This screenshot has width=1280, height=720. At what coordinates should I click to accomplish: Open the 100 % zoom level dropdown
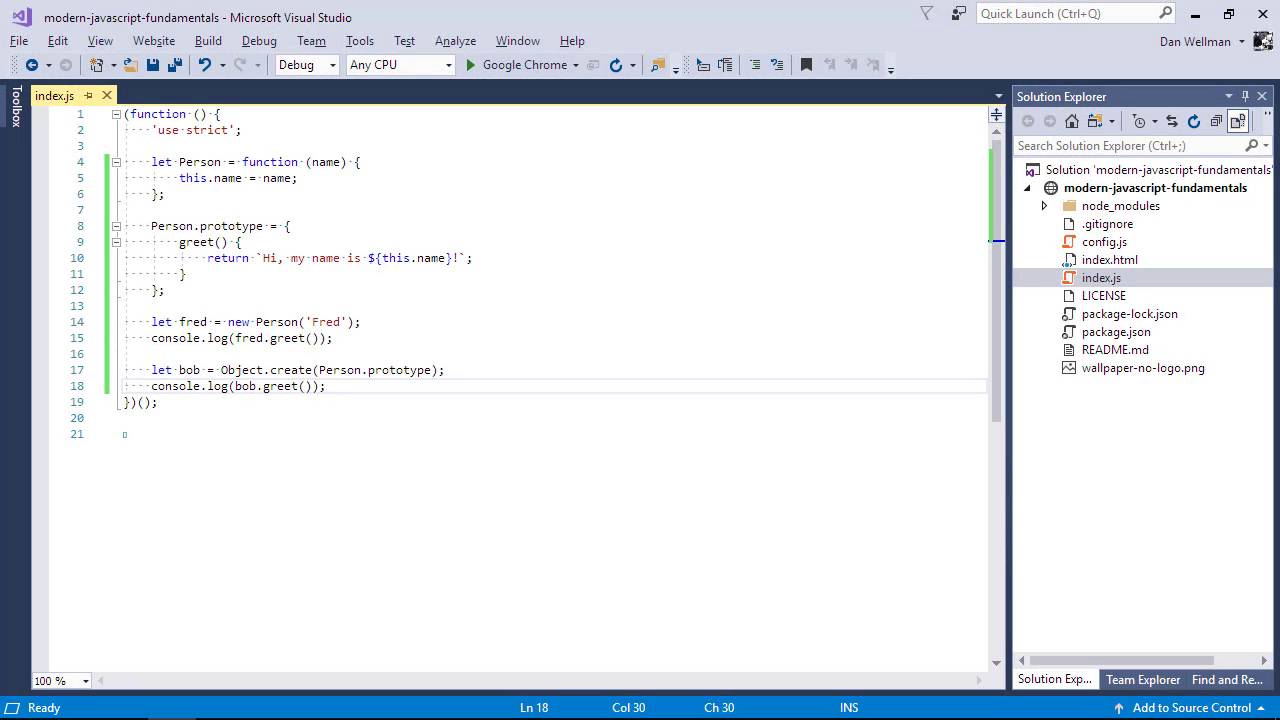(85, 681)
